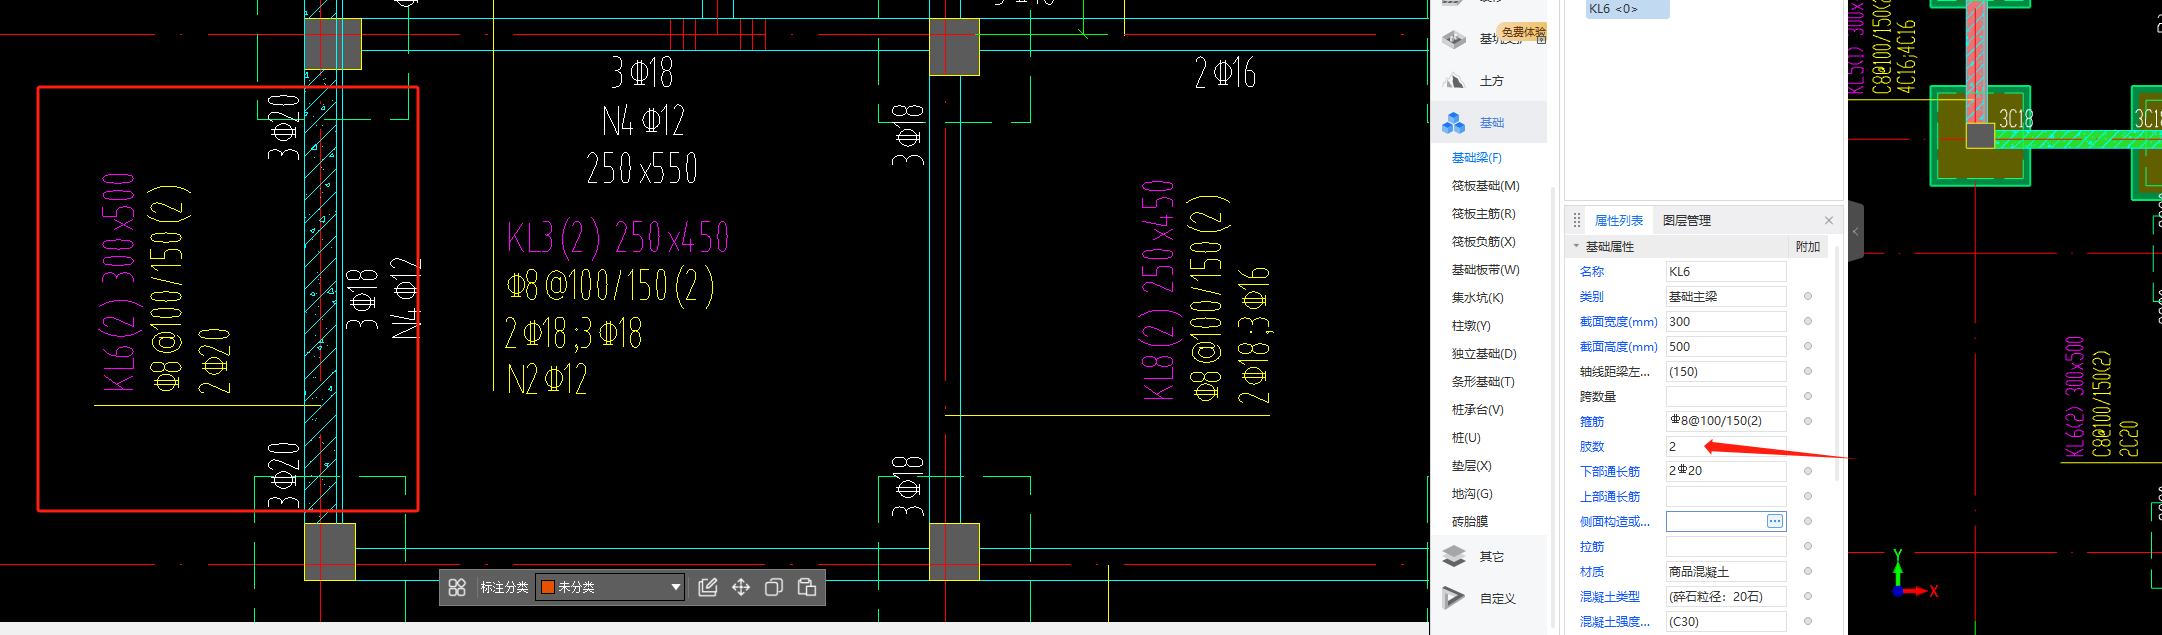
Task: Open 地沟(G) component type
Action: [x=1472, y=494]
